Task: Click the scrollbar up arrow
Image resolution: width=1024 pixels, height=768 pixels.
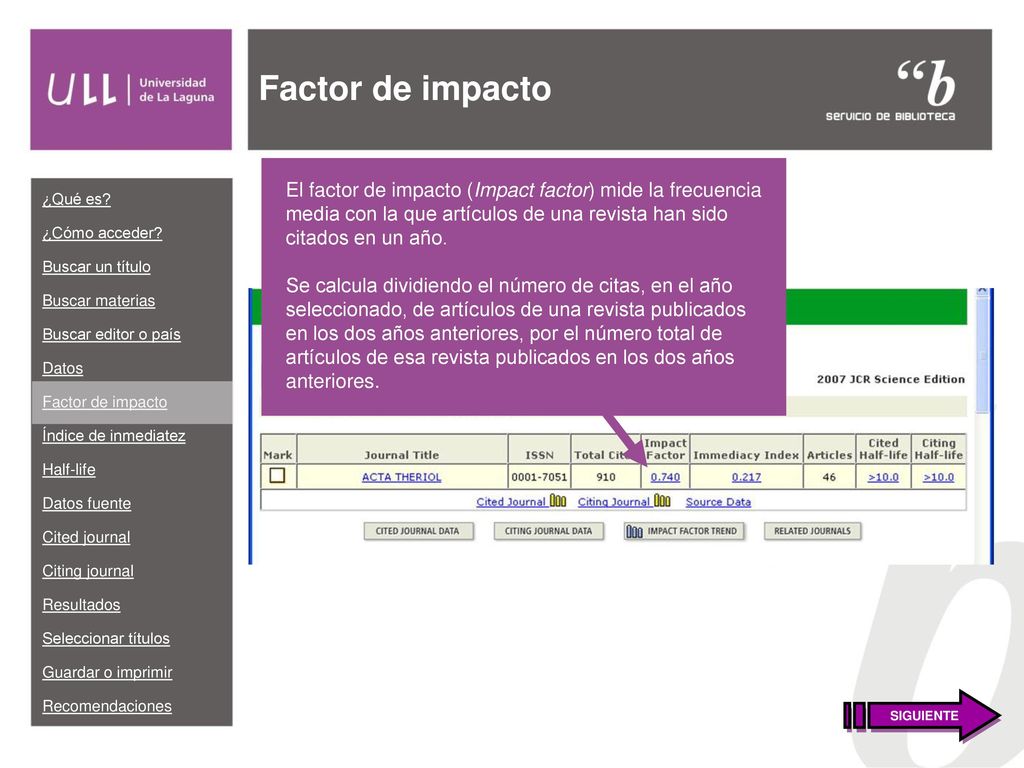Action: tap(983, 293)
